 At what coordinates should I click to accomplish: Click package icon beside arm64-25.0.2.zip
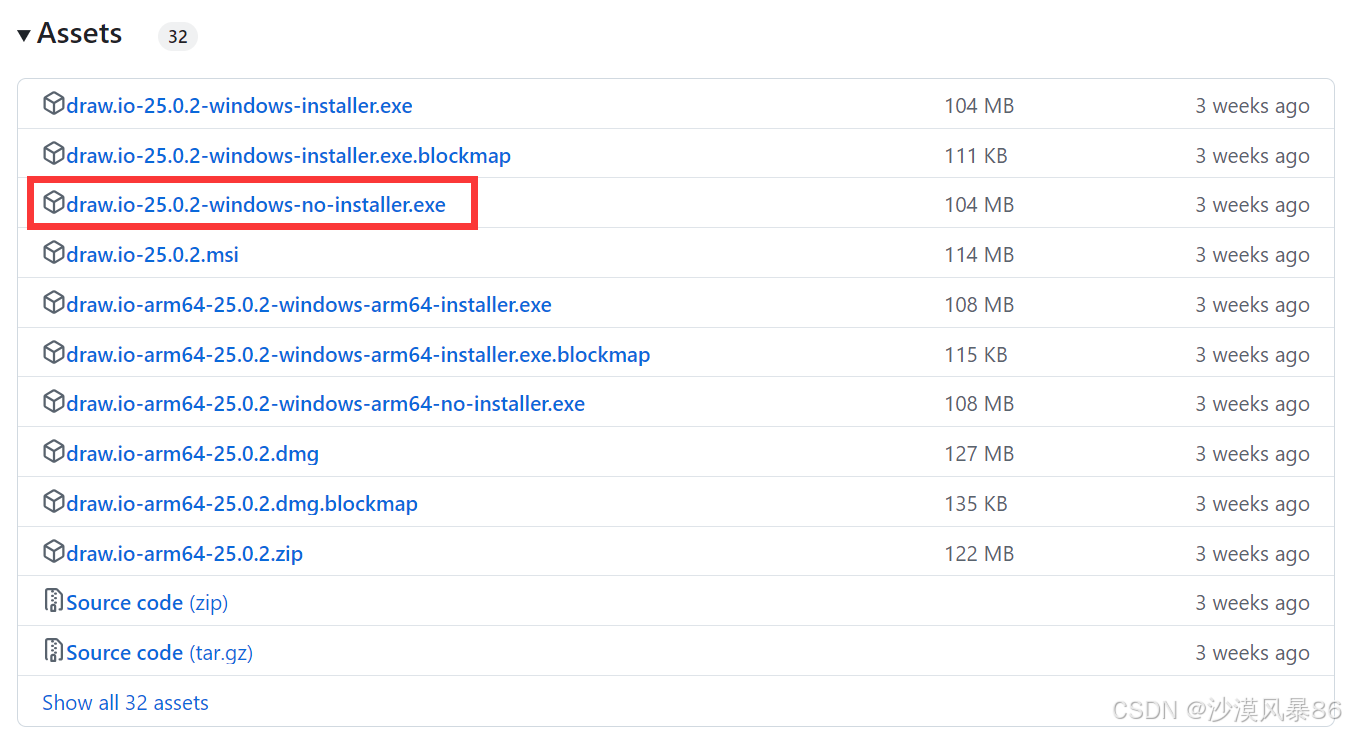tap(53, 552)
